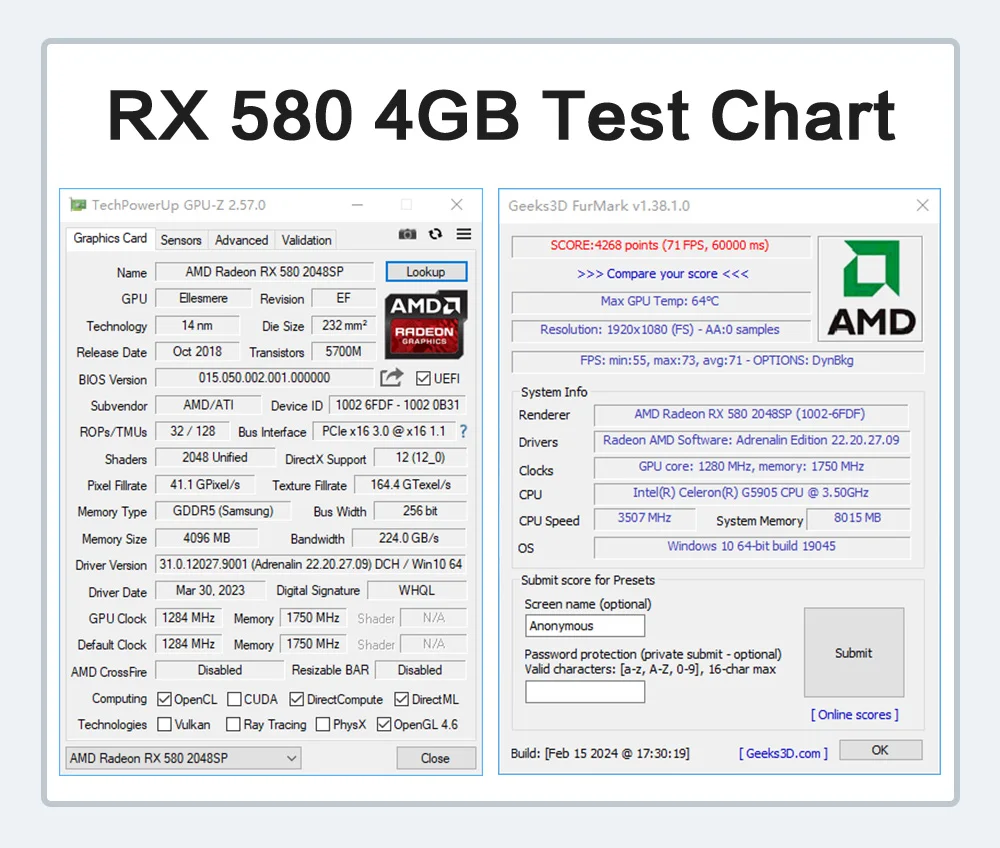Toggle the UEFI checkbox

click(x=423, y=379)
